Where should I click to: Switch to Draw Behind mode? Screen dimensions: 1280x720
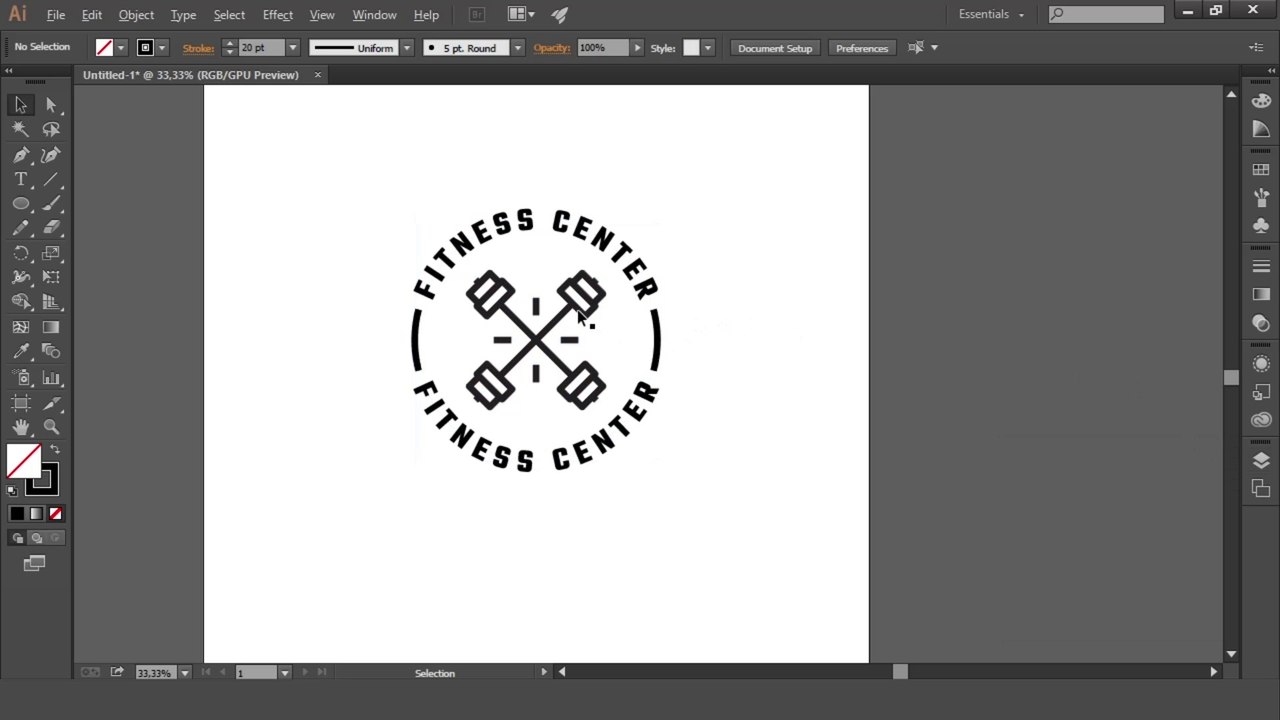(36, 538)
